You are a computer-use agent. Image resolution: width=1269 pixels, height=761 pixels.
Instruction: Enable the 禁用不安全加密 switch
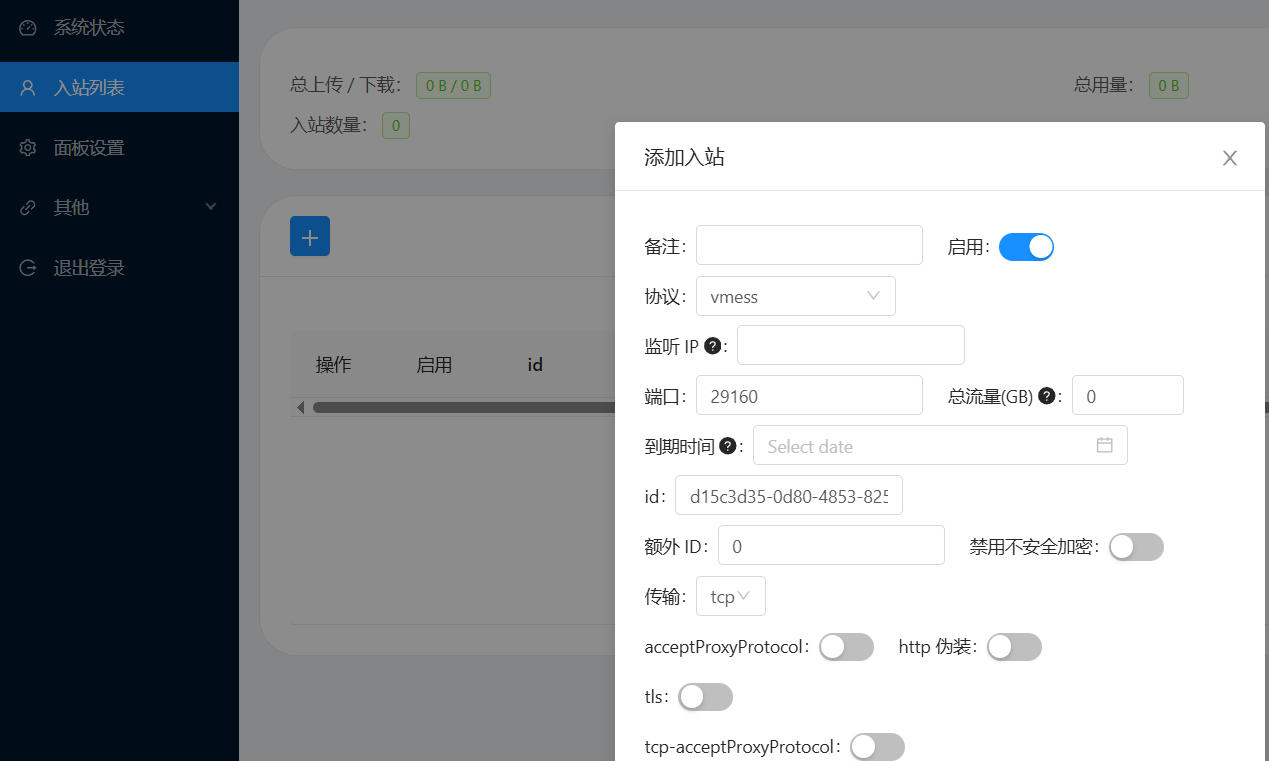[1136, 547]
